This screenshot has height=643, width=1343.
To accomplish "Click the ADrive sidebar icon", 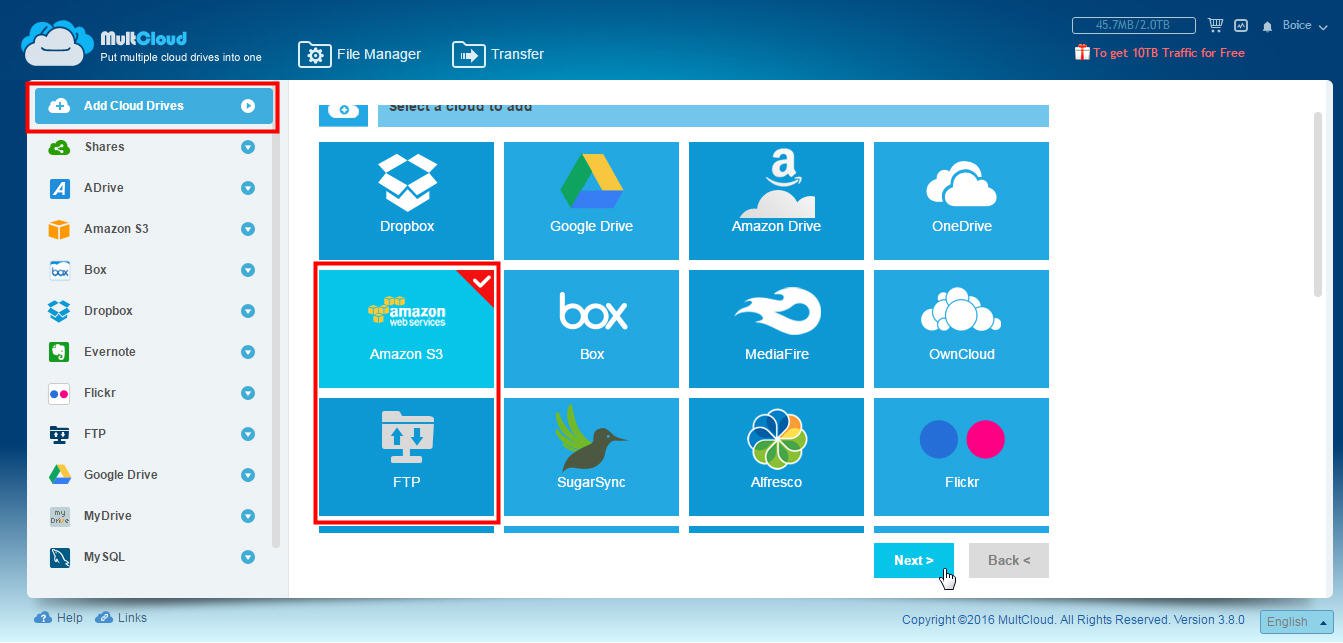I will (59, 188).
